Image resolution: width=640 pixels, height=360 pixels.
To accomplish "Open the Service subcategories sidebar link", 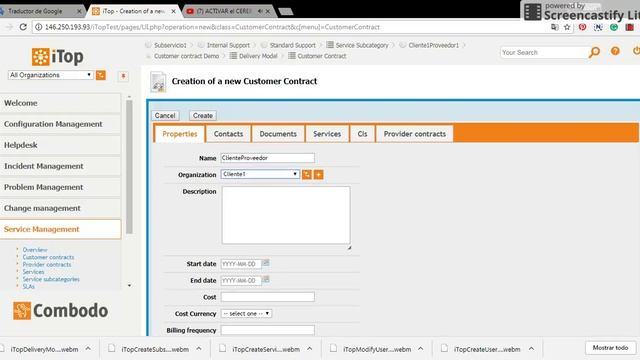I will [51, 279].
